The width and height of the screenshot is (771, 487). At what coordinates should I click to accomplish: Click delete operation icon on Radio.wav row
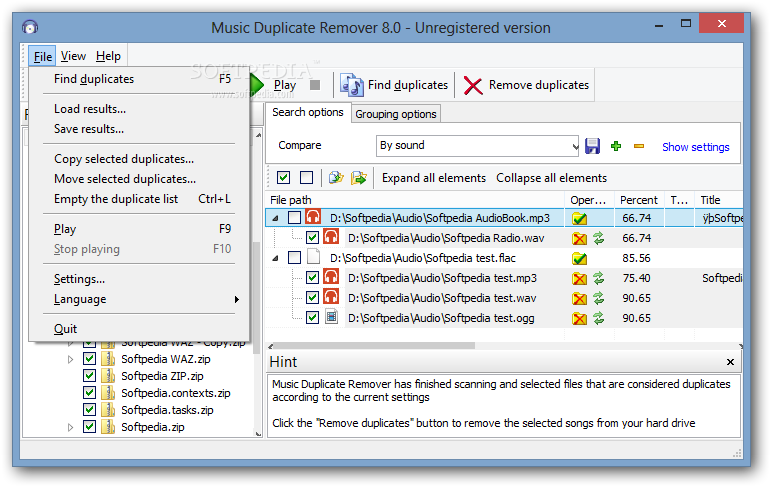(580, 239)
